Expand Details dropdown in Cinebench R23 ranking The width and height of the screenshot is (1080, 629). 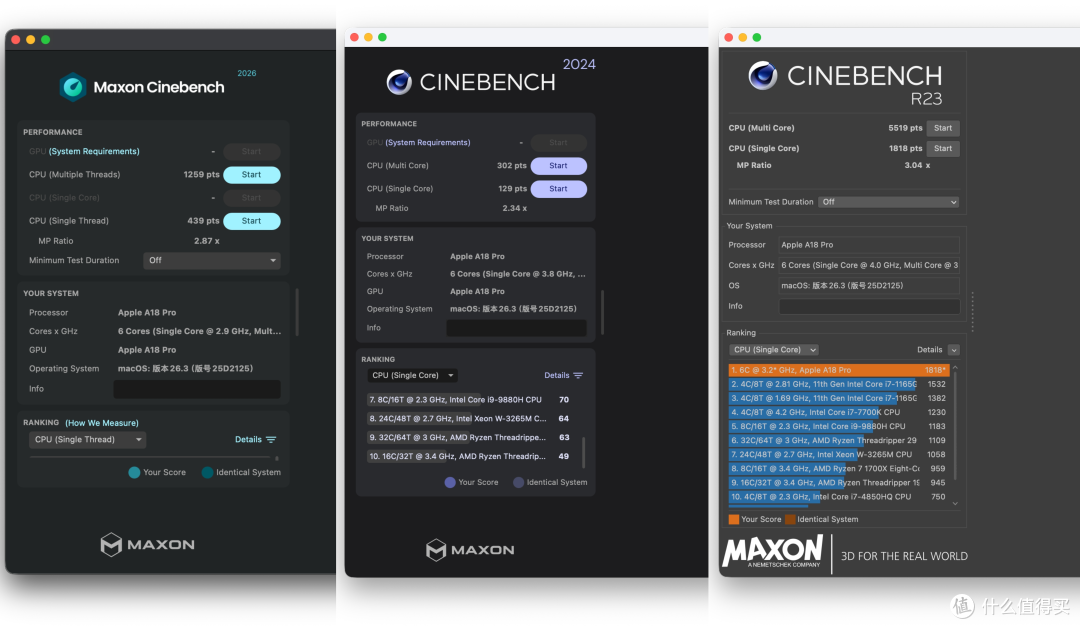(x=954, y=350)
